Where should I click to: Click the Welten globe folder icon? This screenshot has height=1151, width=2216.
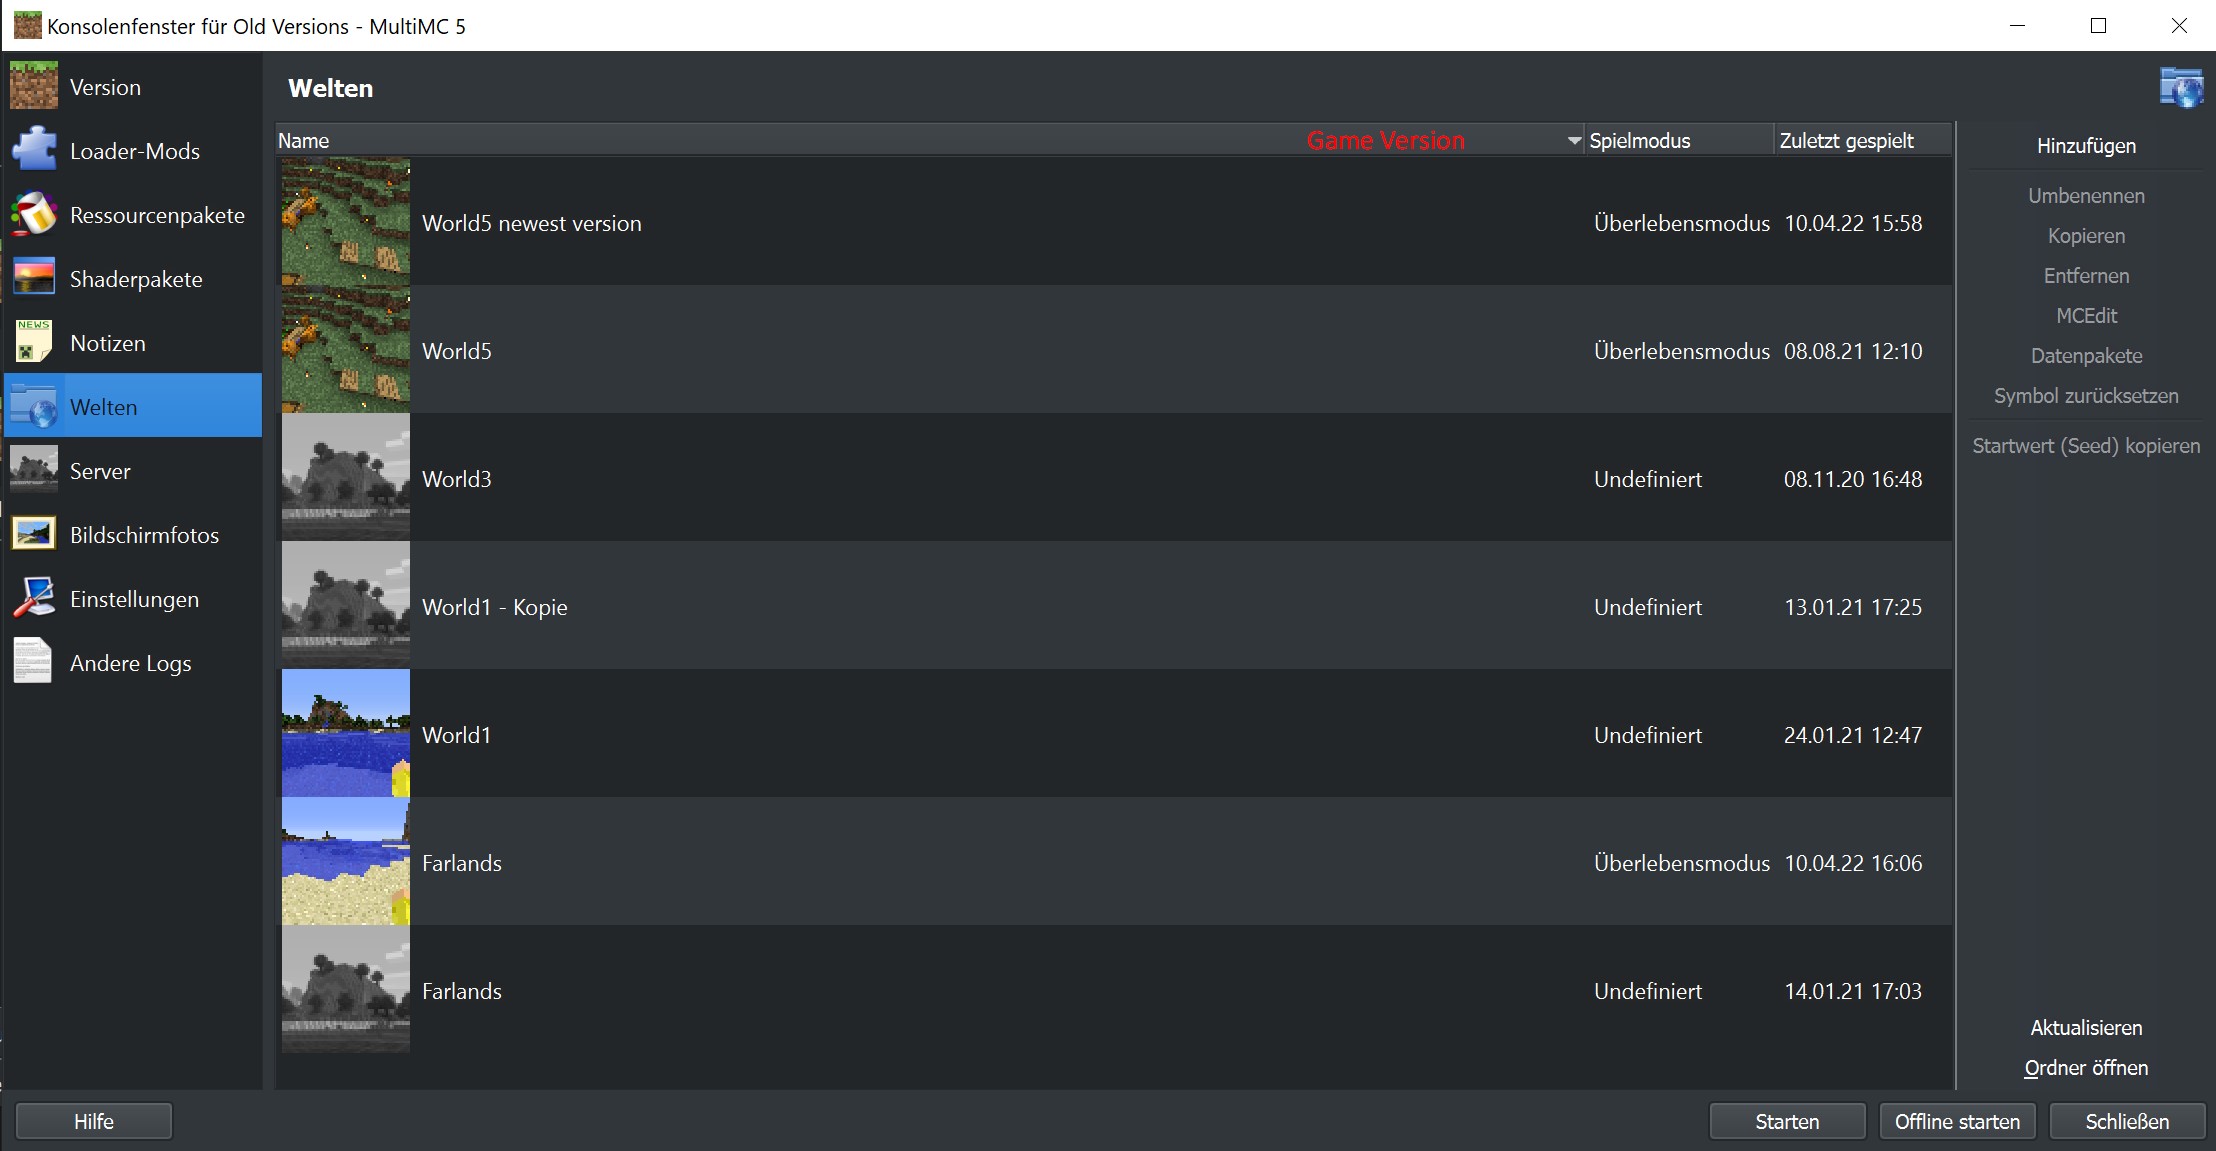(x=33, y=405)
